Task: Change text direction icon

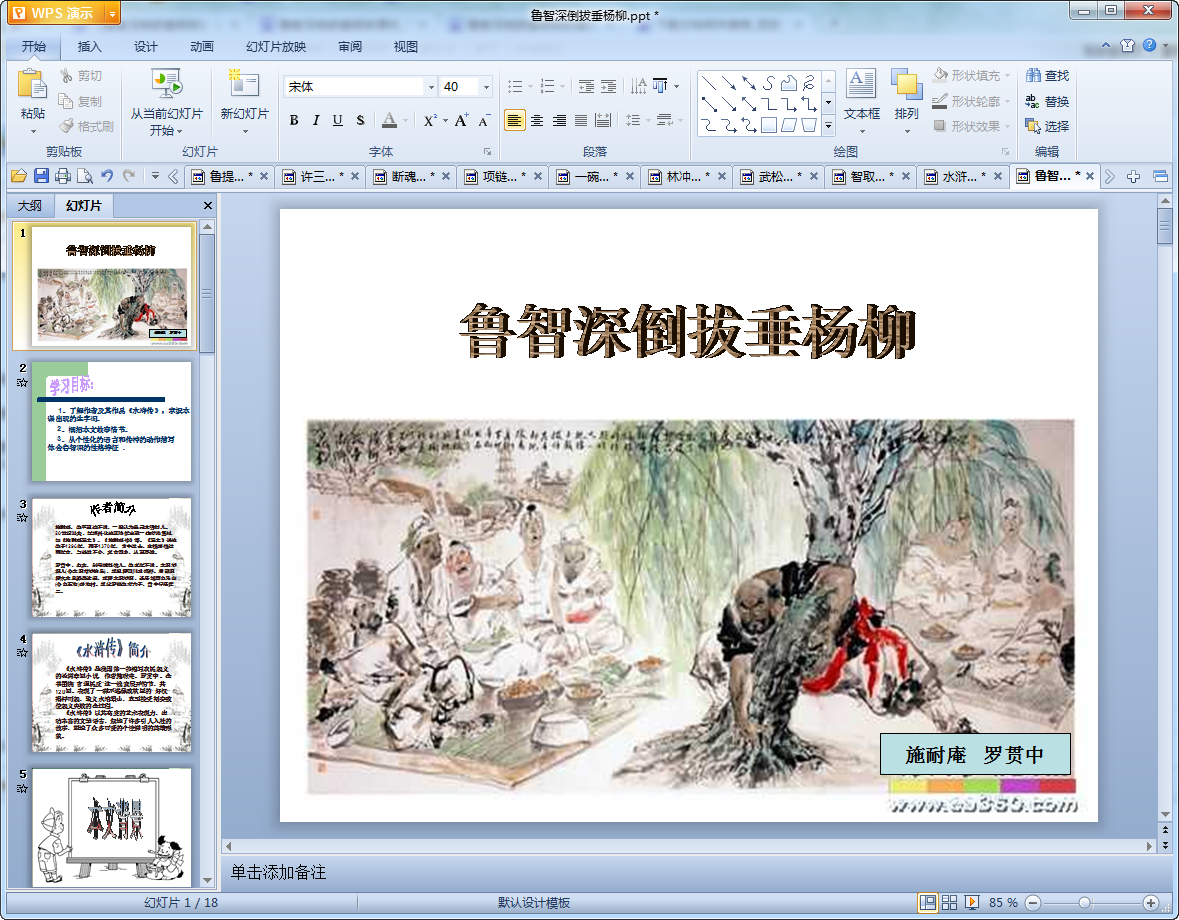Action: point(638,86)
